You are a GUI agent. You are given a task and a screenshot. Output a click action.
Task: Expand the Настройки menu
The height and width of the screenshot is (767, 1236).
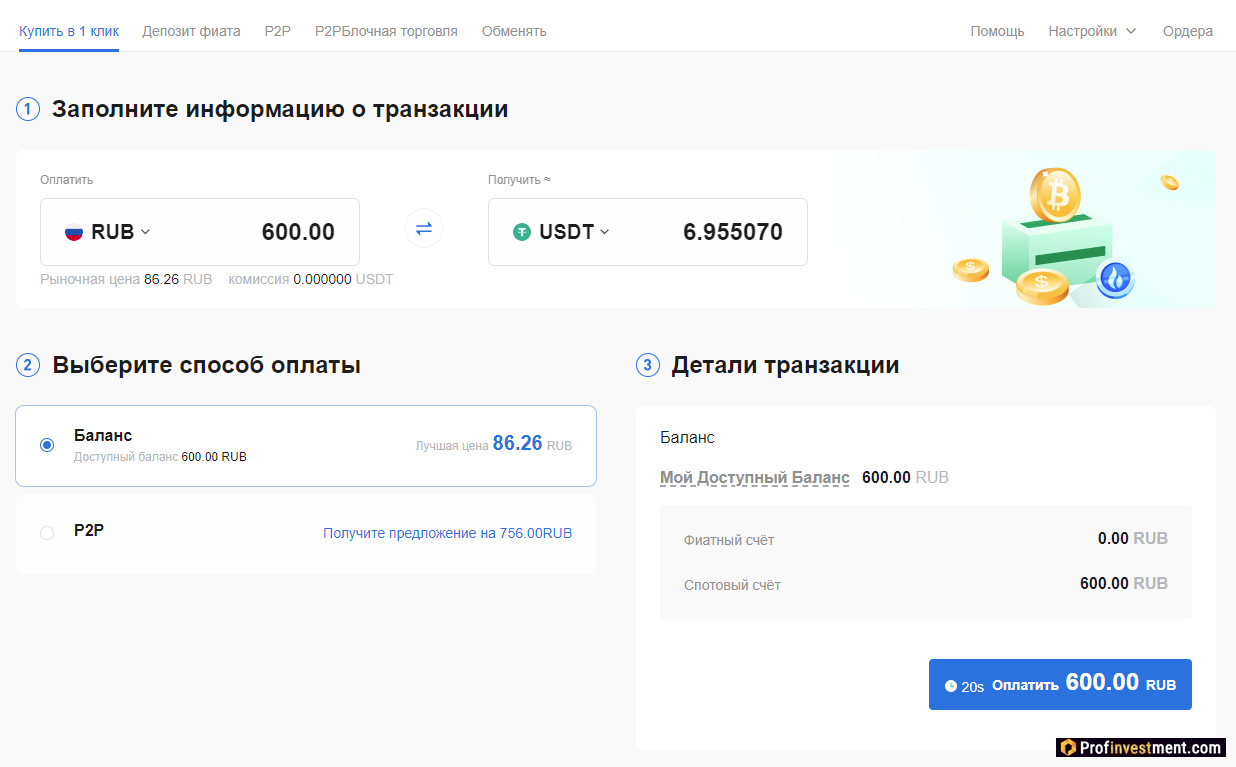click(1092, 31)
